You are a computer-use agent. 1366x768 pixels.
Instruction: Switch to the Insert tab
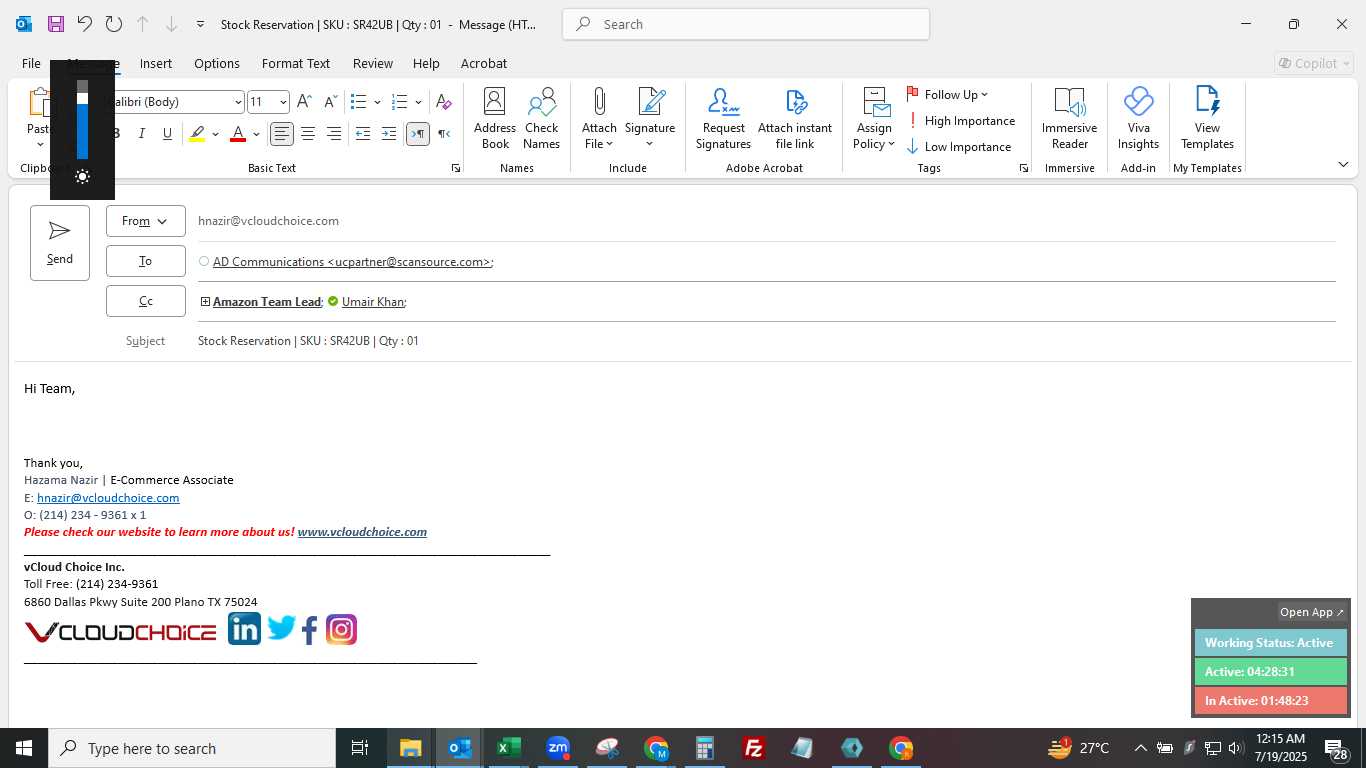tap(156, 63)
